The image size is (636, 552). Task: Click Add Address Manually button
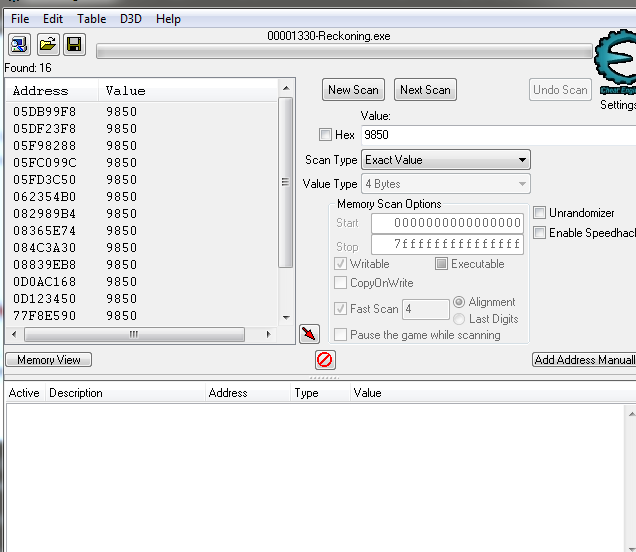[x=584, y=360]
